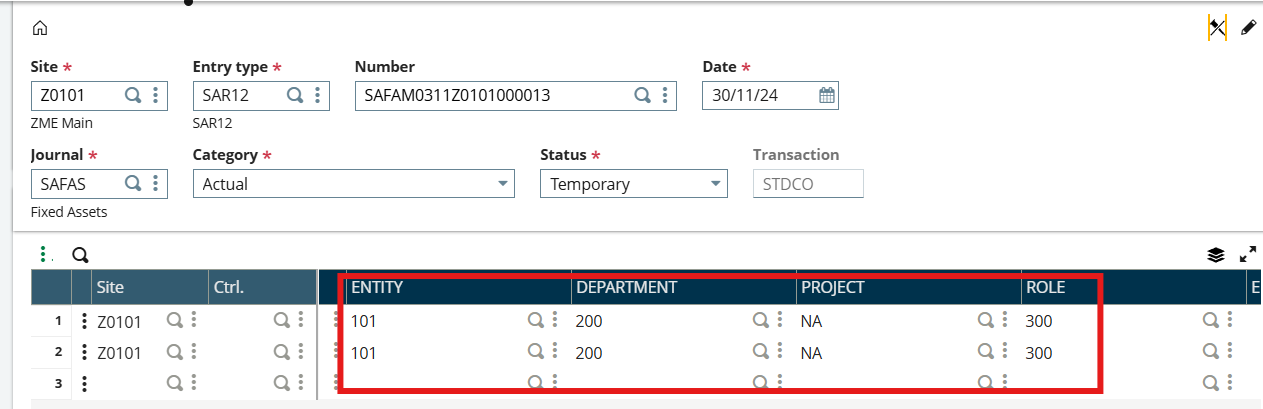Open ROLE actions menu in row 1

1230,321
